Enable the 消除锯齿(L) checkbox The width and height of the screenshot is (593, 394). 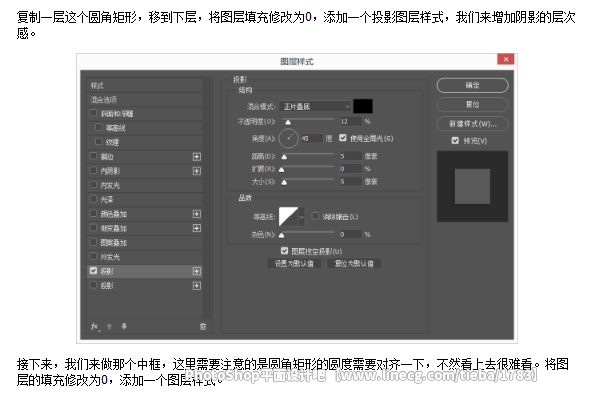tap(315, 216)
